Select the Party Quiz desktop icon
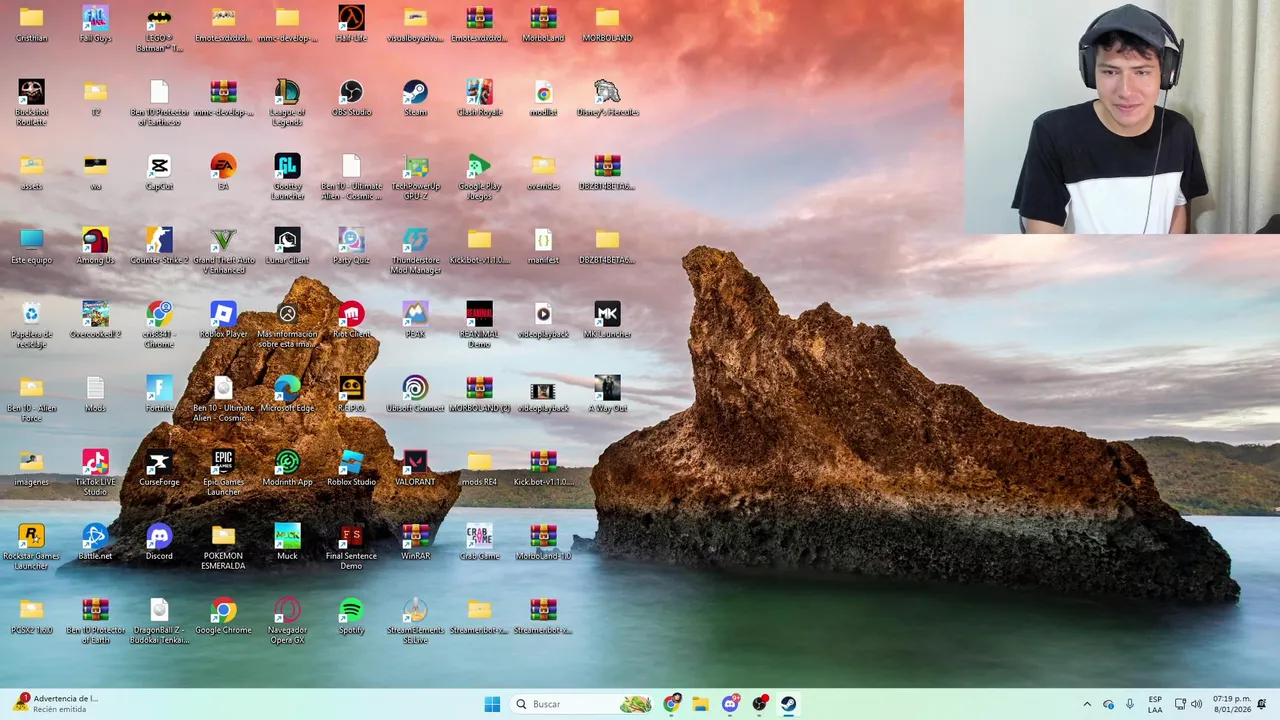The width and height of the screenshot is (1280, 720). 351,247
